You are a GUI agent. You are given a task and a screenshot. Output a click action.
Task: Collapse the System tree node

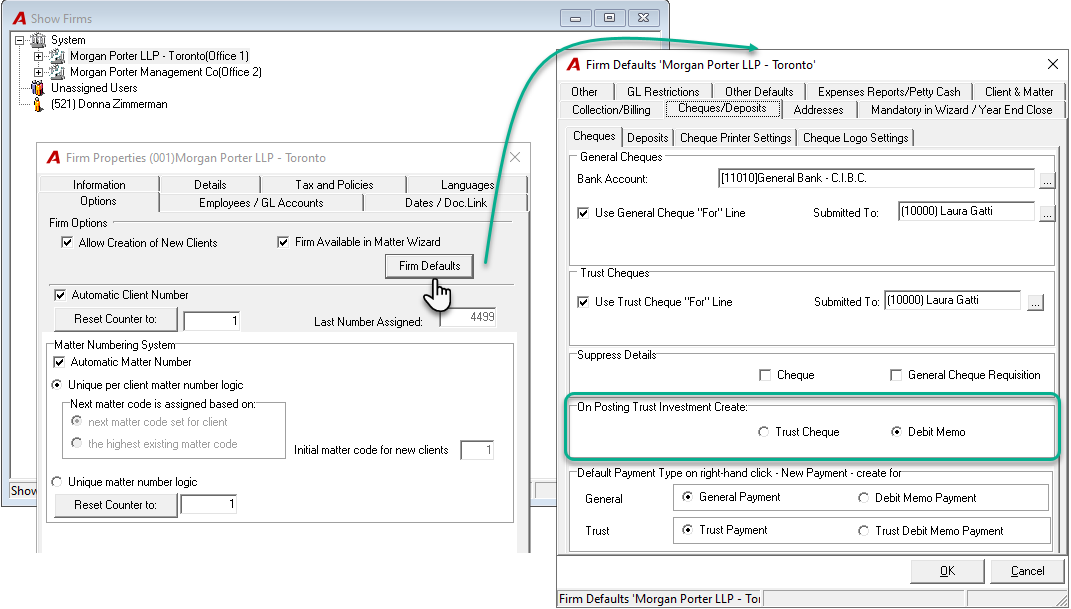tap(20, 40)
